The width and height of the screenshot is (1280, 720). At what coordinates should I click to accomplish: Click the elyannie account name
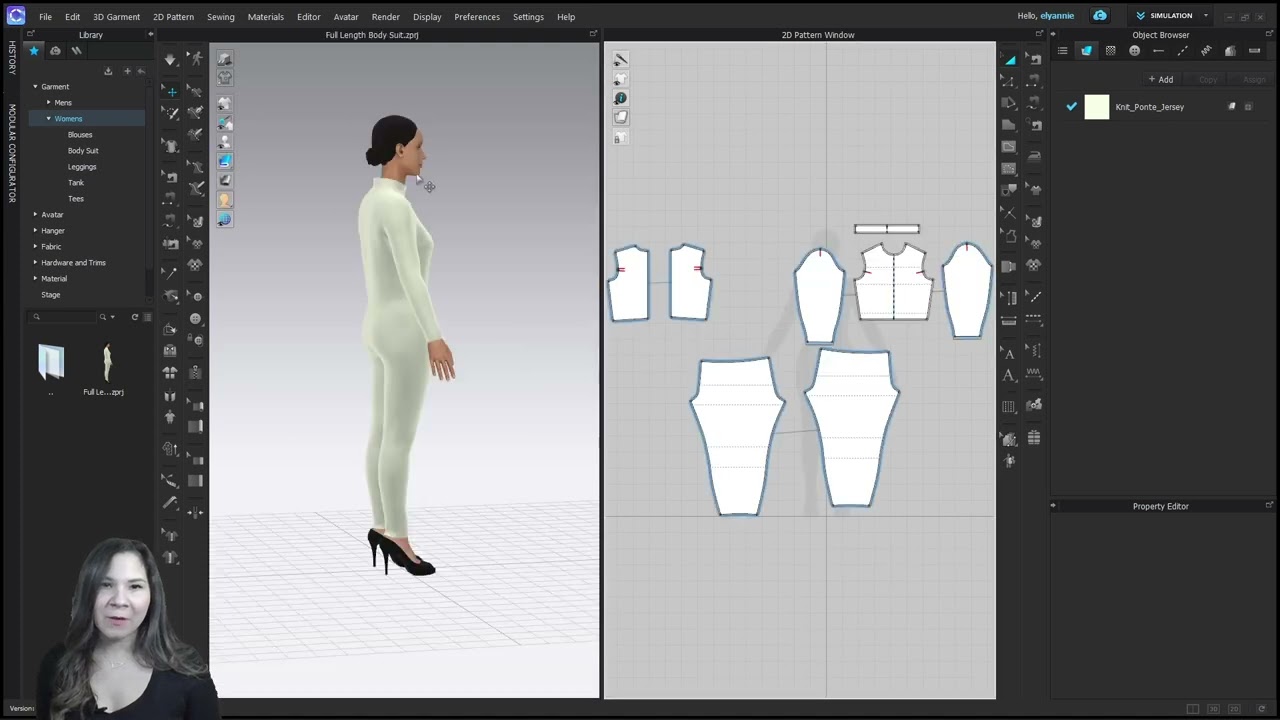(1057, 16)
